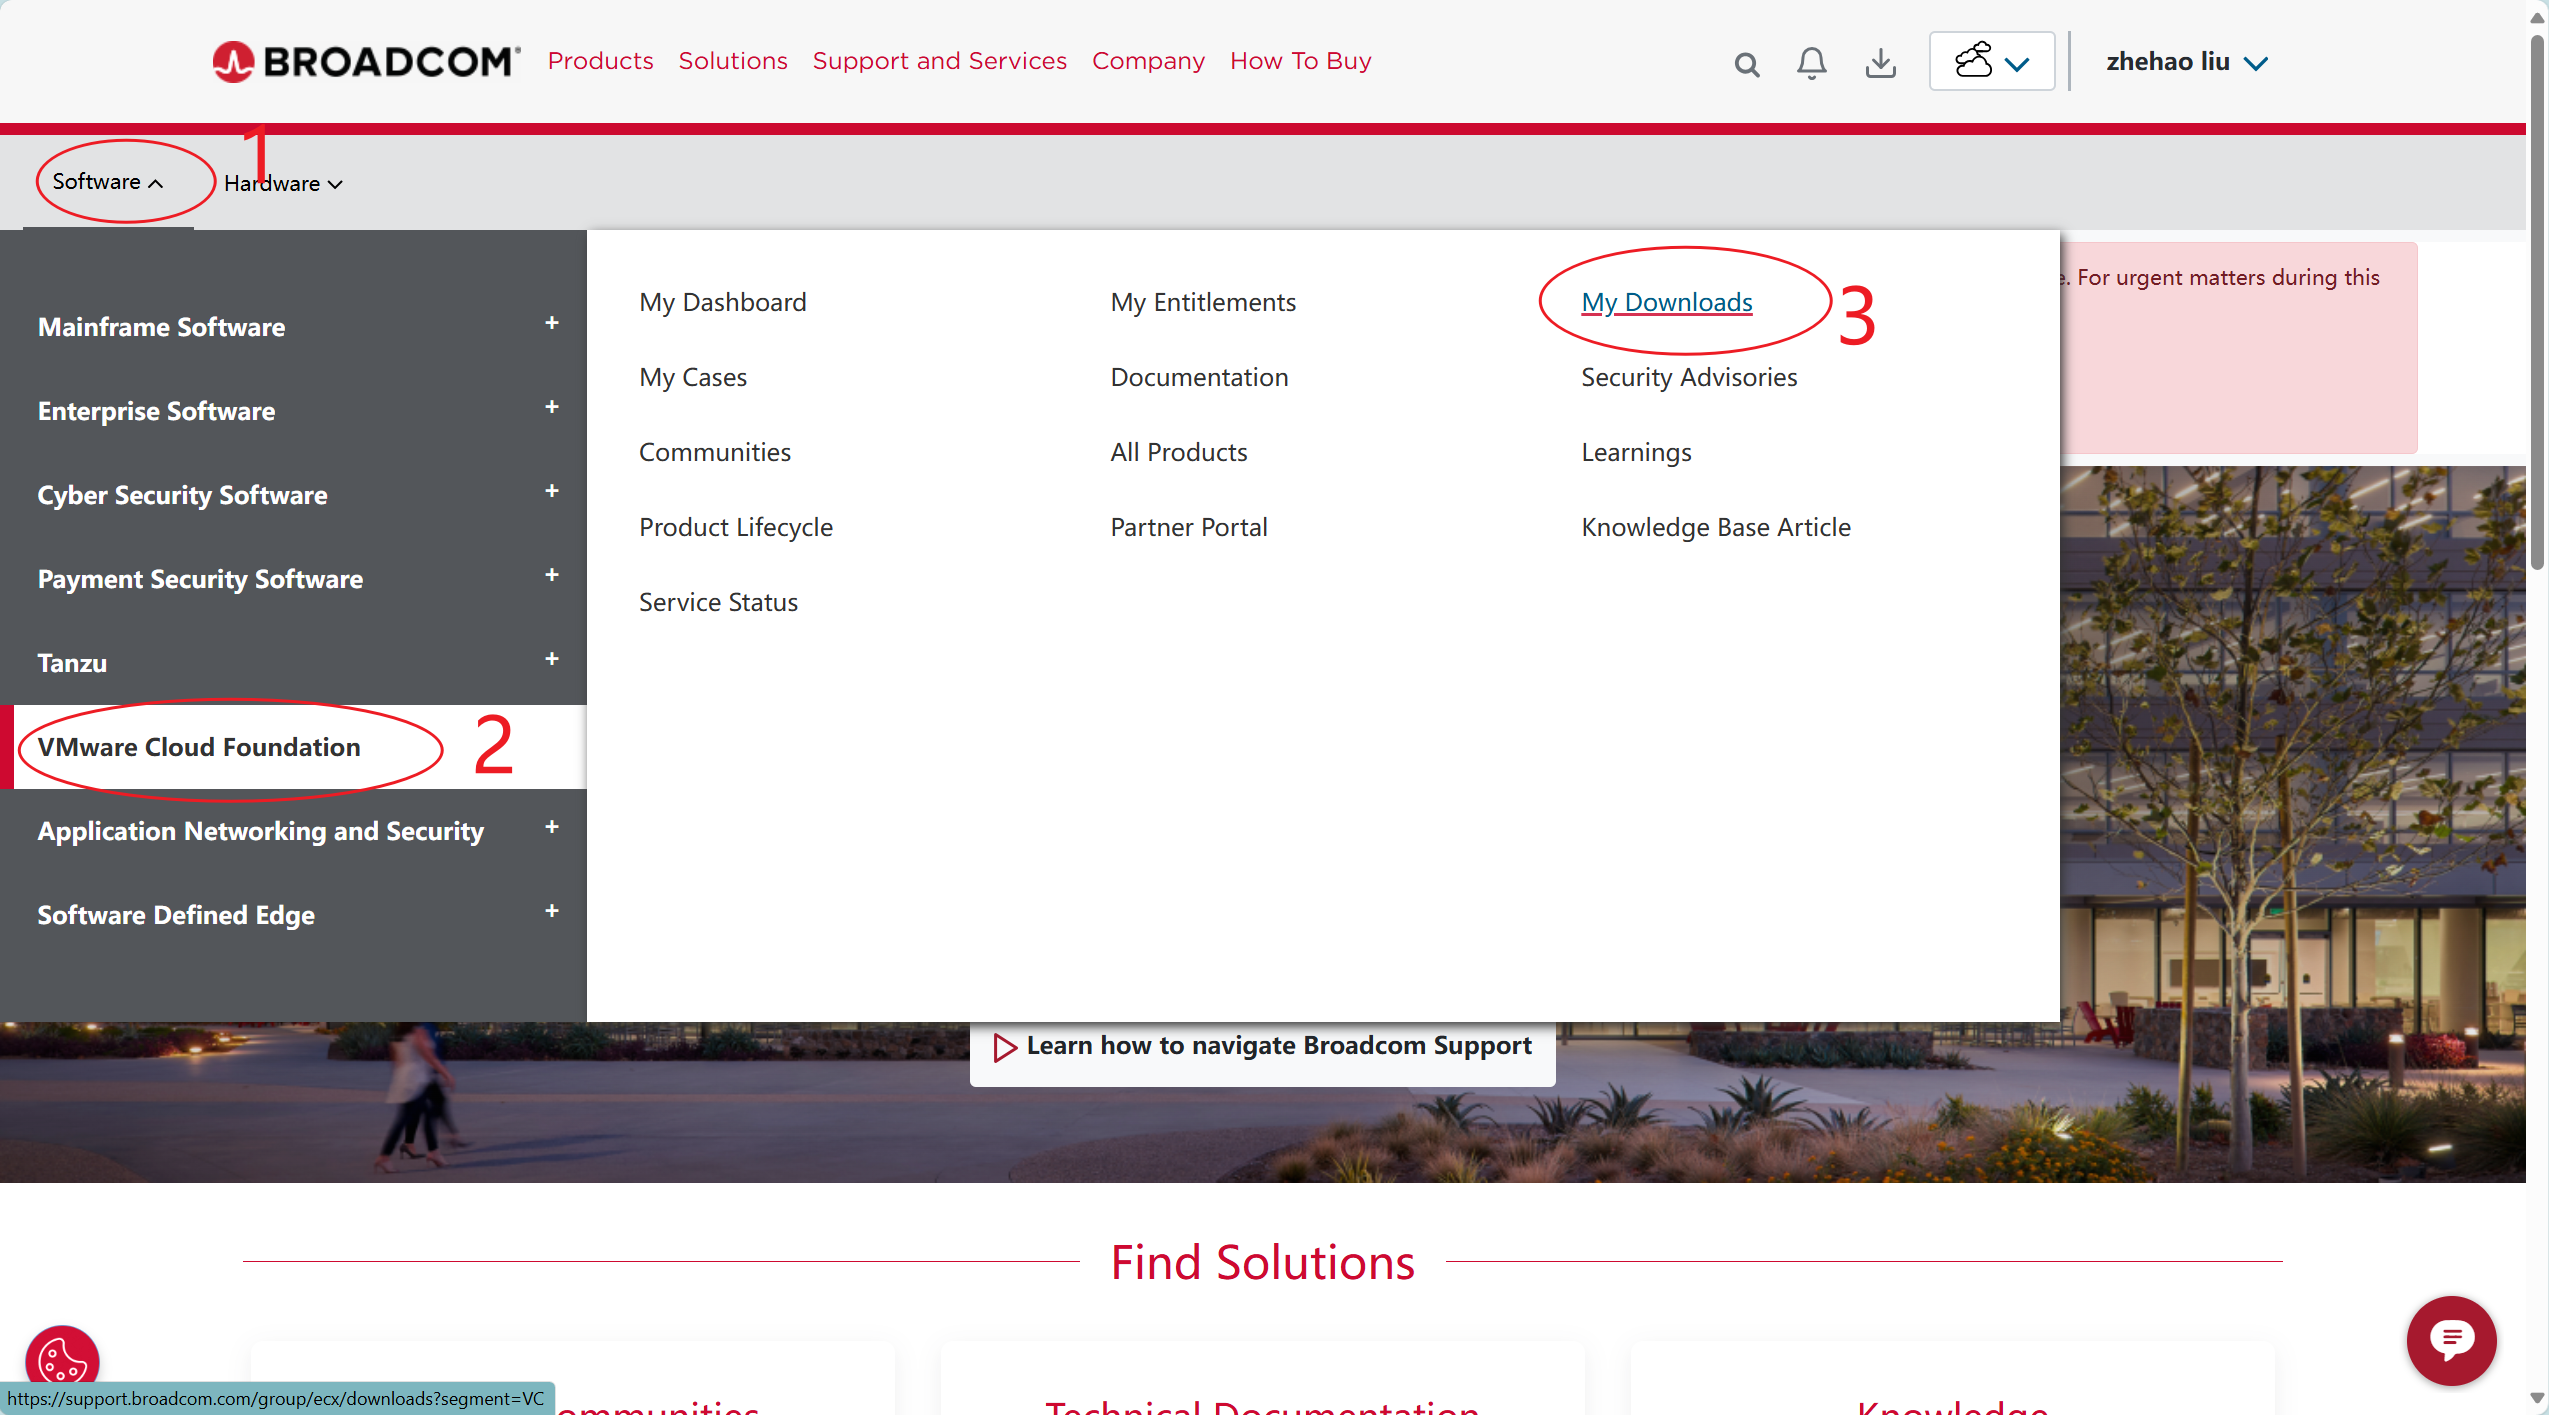Click the notifications bell icon

[x=1812, y=61]
